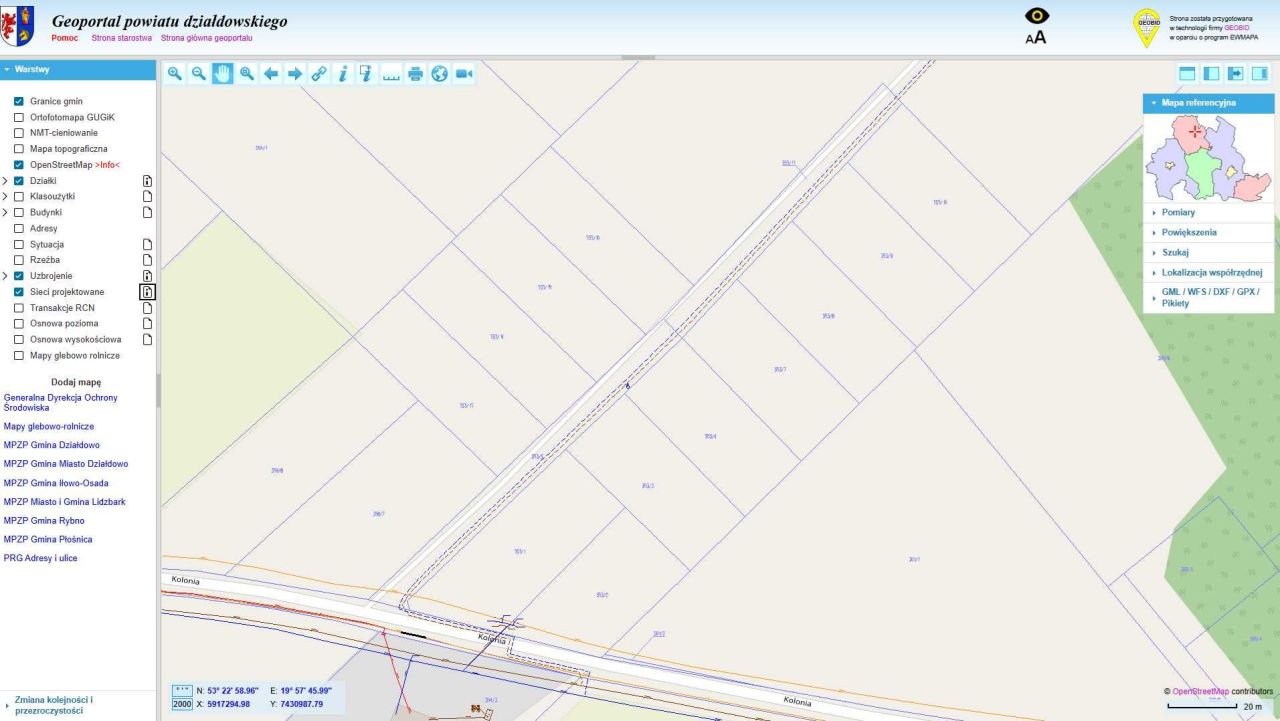This screenshot has width=1280, height=721.
Task: Toggle high contrast mode eye icon
Action: coord(1037,16)
